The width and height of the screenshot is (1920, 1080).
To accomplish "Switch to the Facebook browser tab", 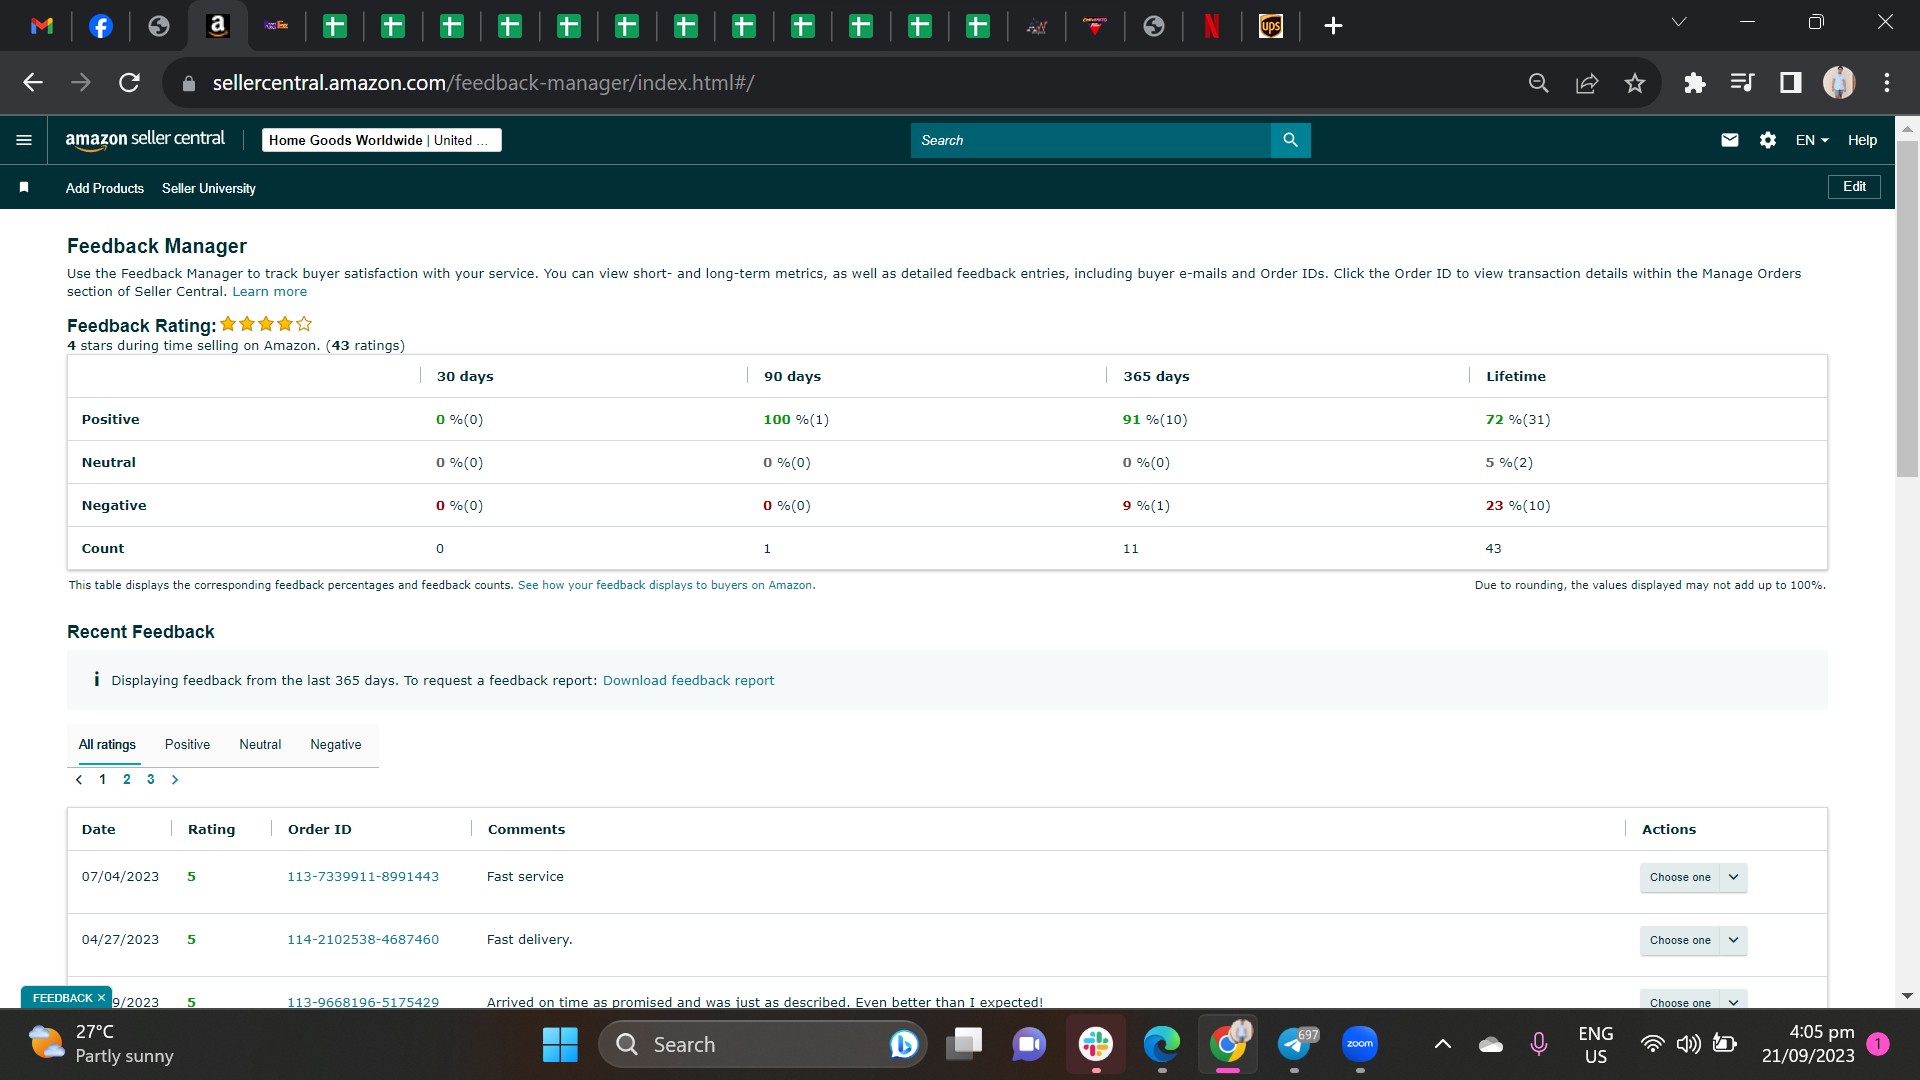I will (x=101, y=26).
